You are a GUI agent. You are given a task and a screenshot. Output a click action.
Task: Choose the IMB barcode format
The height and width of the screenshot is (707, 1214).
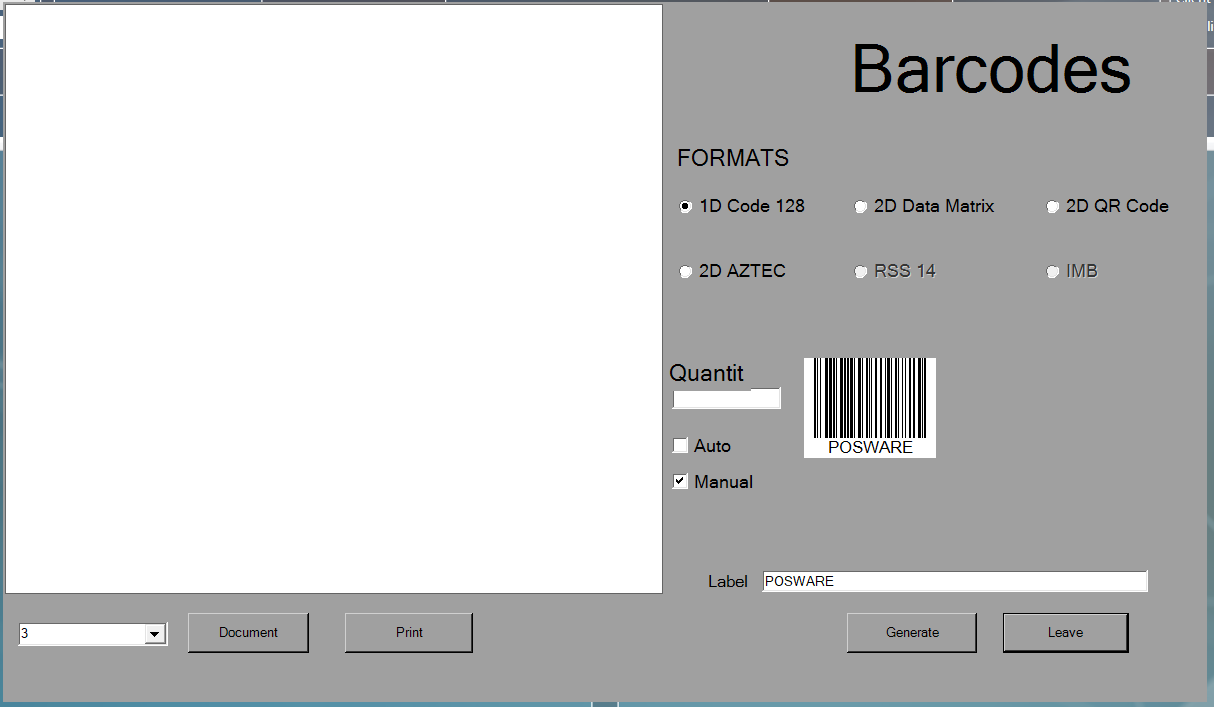coord(1053,272)
